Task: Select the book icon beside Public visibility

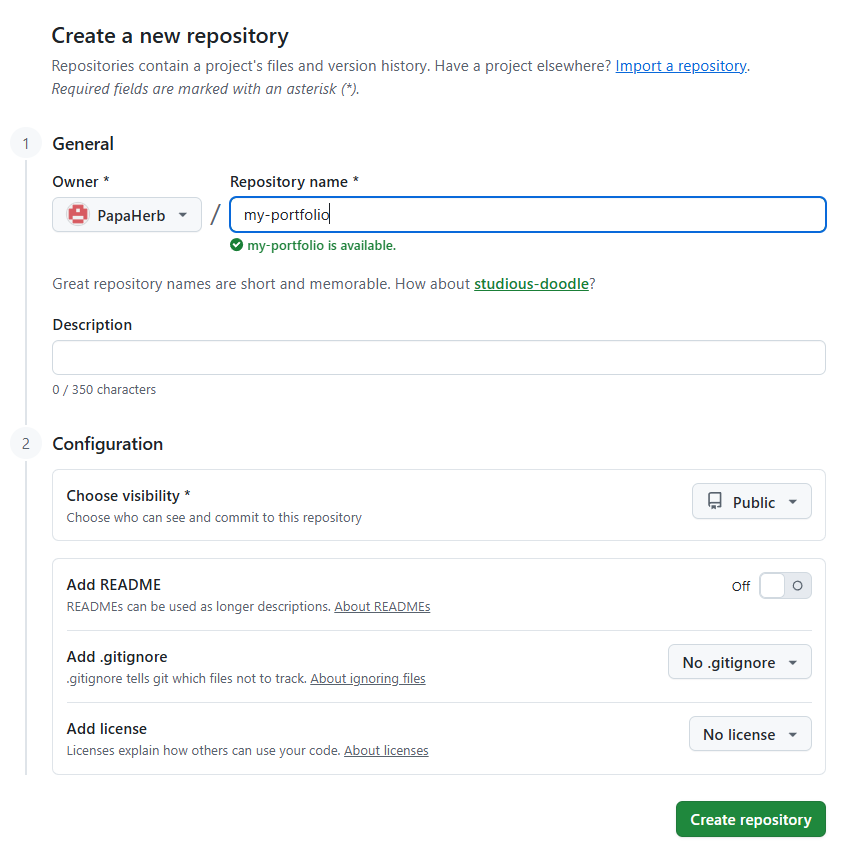Action: click(716, 501)
